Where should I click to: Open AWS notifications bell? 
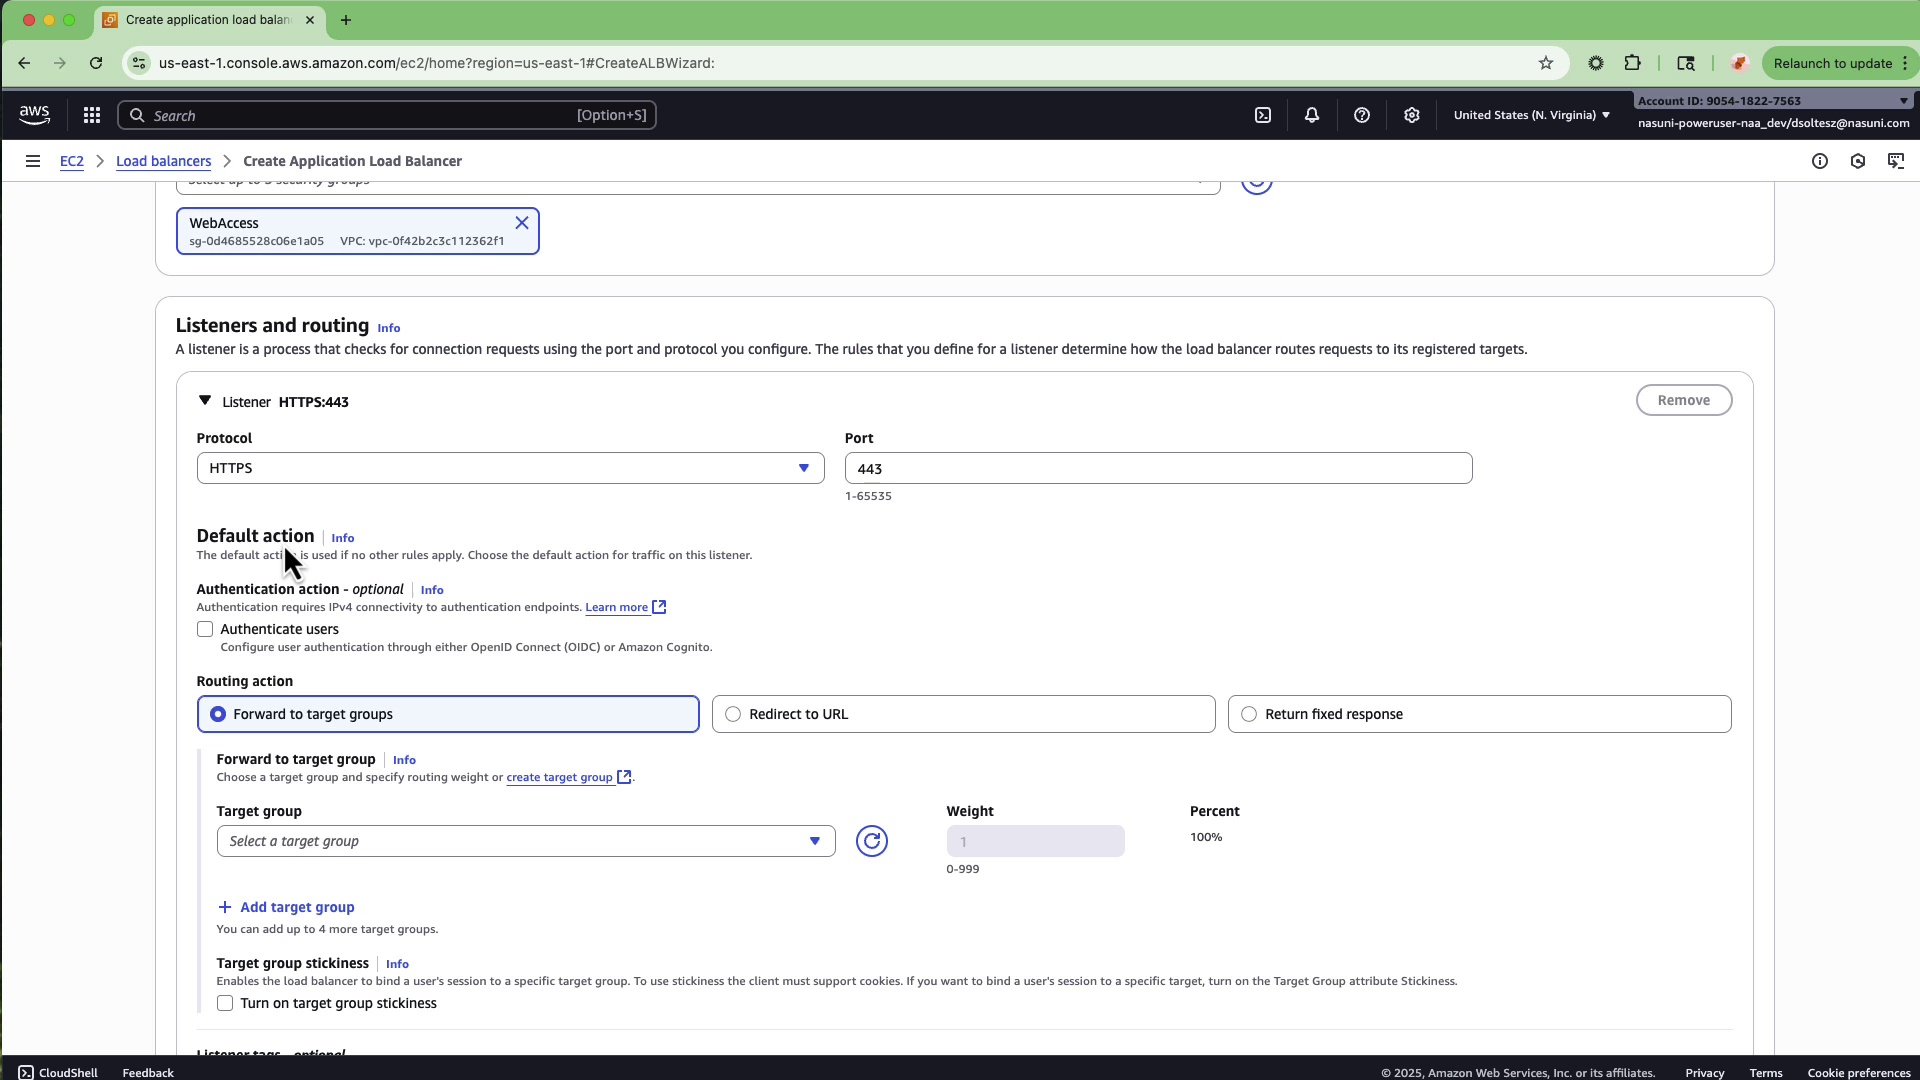click(x=1311, y=115)
